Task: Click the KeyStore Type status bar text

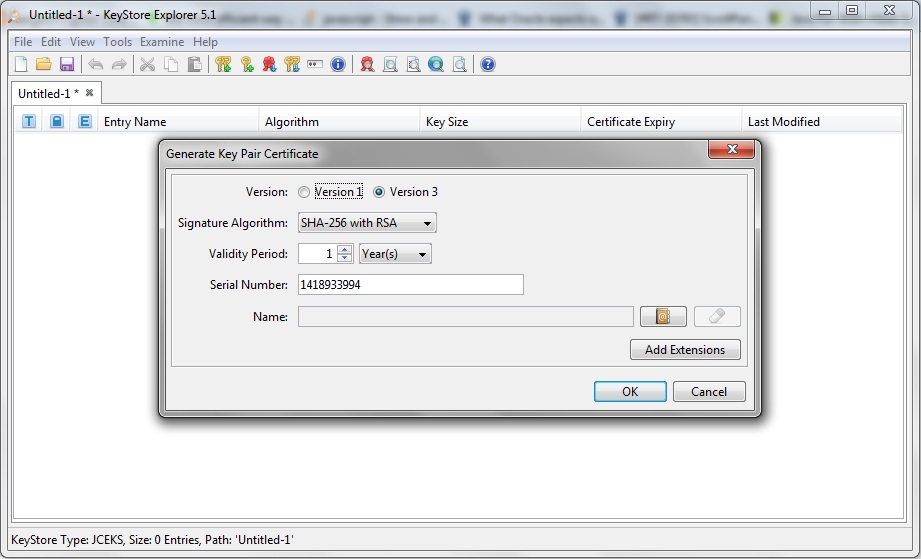Action: tap(152, 540)
